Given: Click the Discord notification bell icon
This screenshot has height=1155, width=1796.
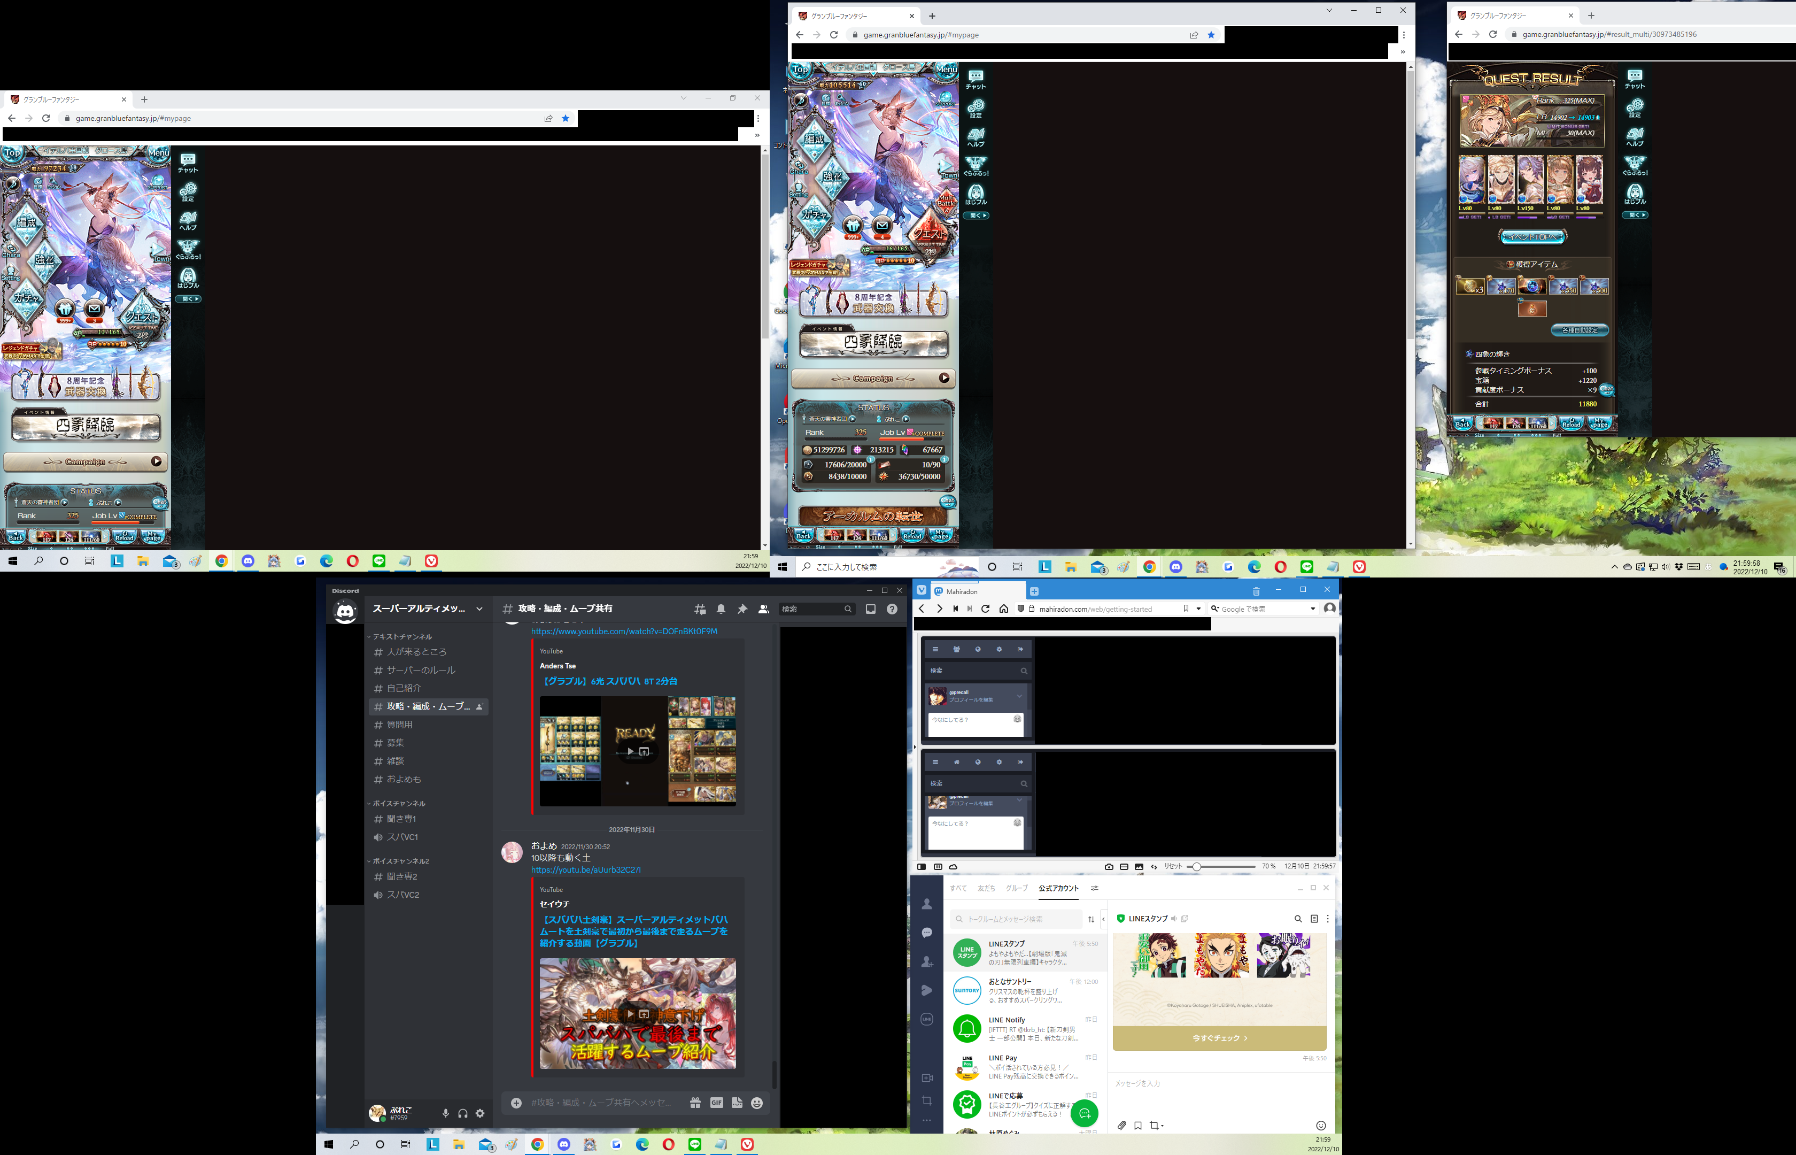Looking at the screenshot, I should 720,609.
